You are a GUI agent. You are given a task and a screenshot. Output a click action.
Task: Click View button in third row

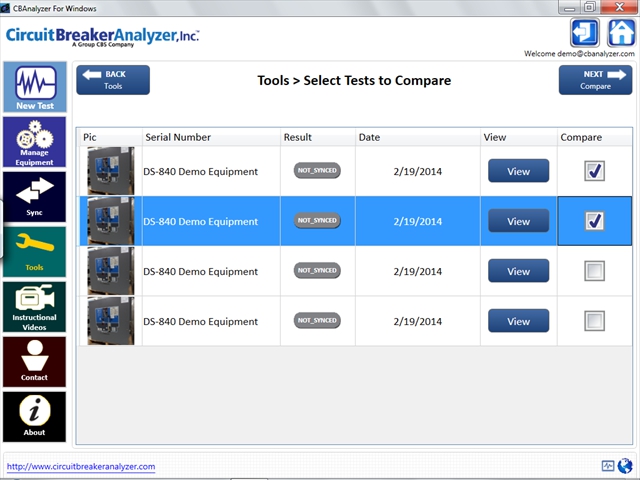518,271
